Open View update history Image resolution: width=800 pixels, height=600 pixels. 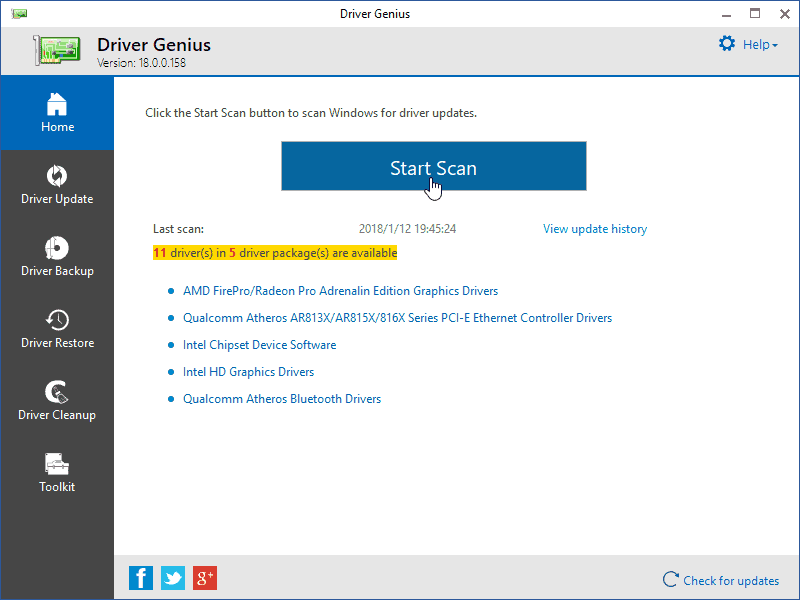(595, 229)
